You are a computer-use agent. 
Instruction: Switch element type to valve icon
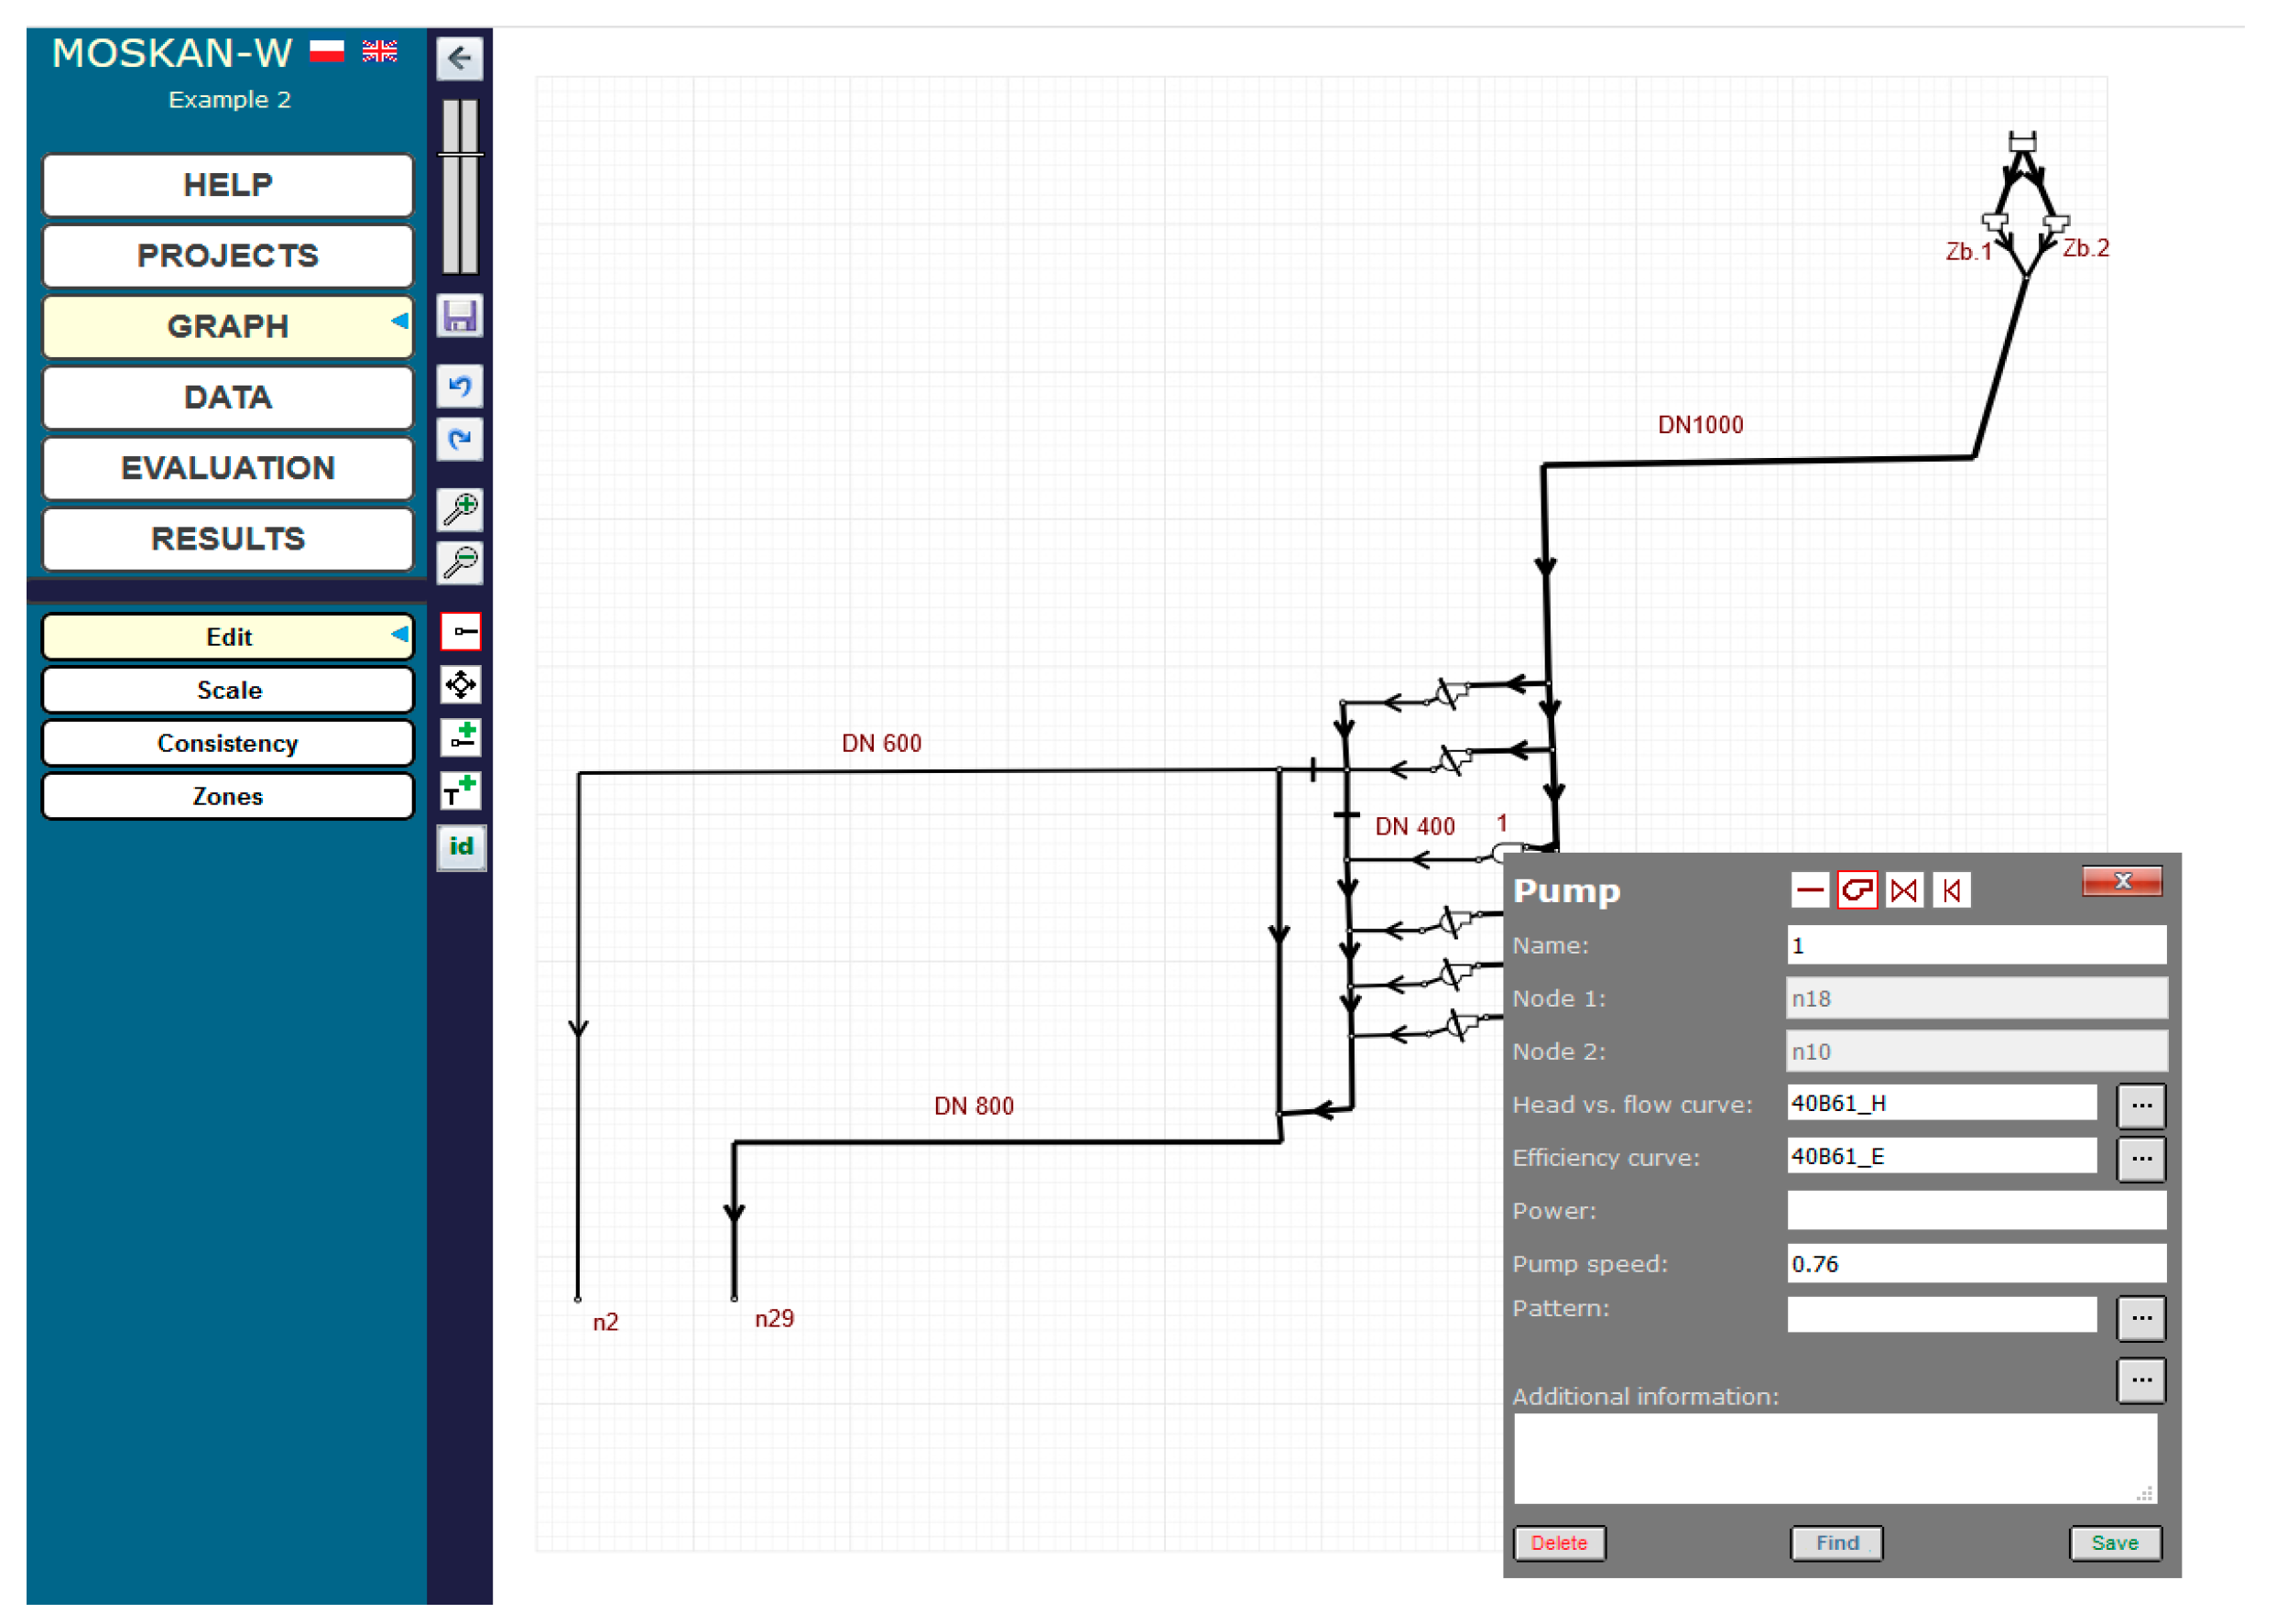click(x=1905, y=891)
